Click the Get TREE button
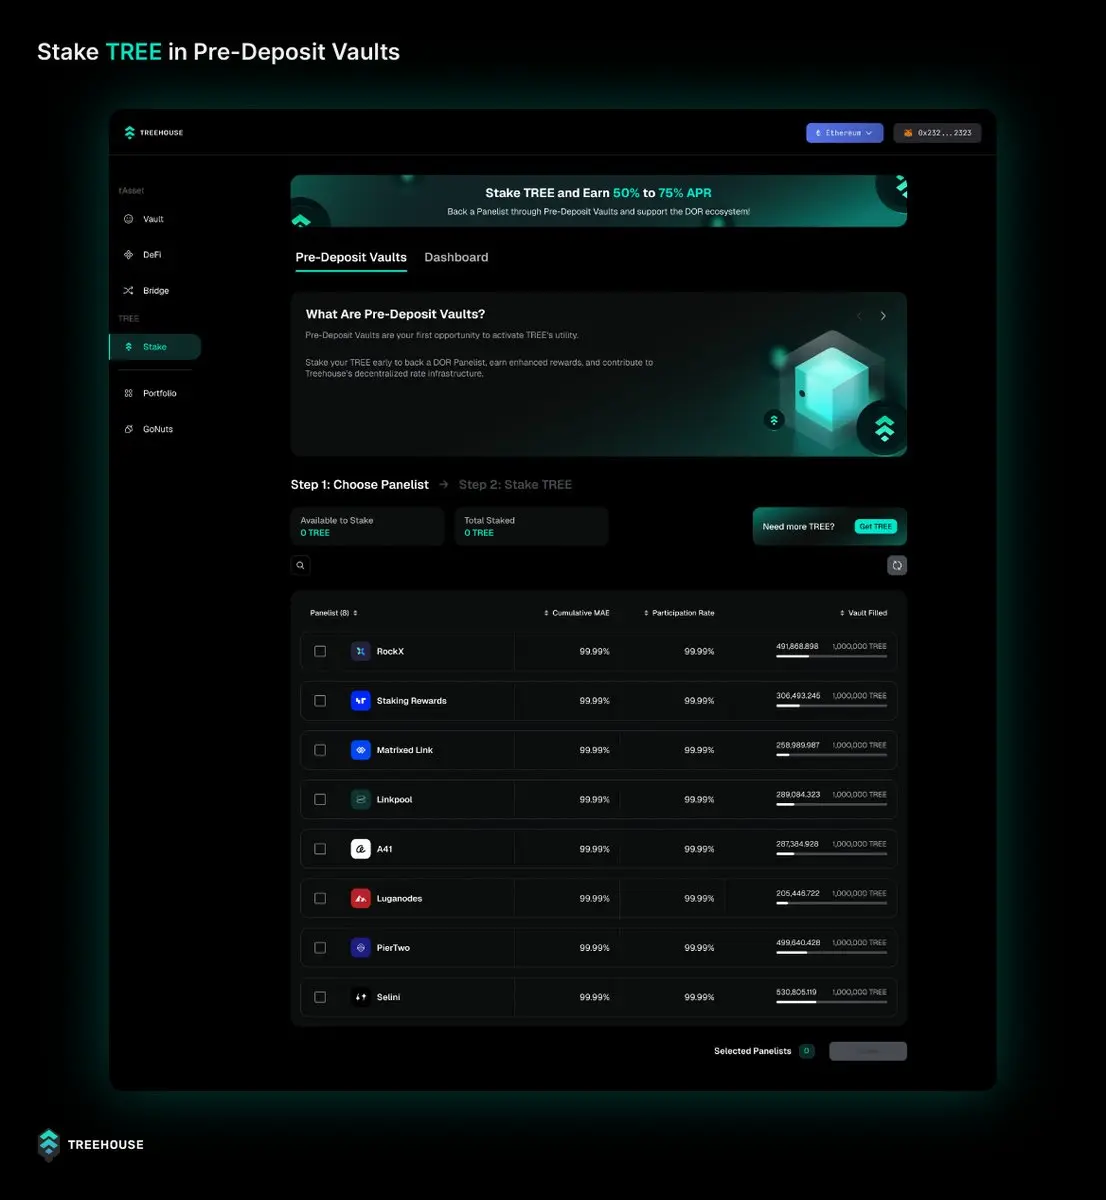This screenshot has height=1200, width=1106. [x=876, y=527]
